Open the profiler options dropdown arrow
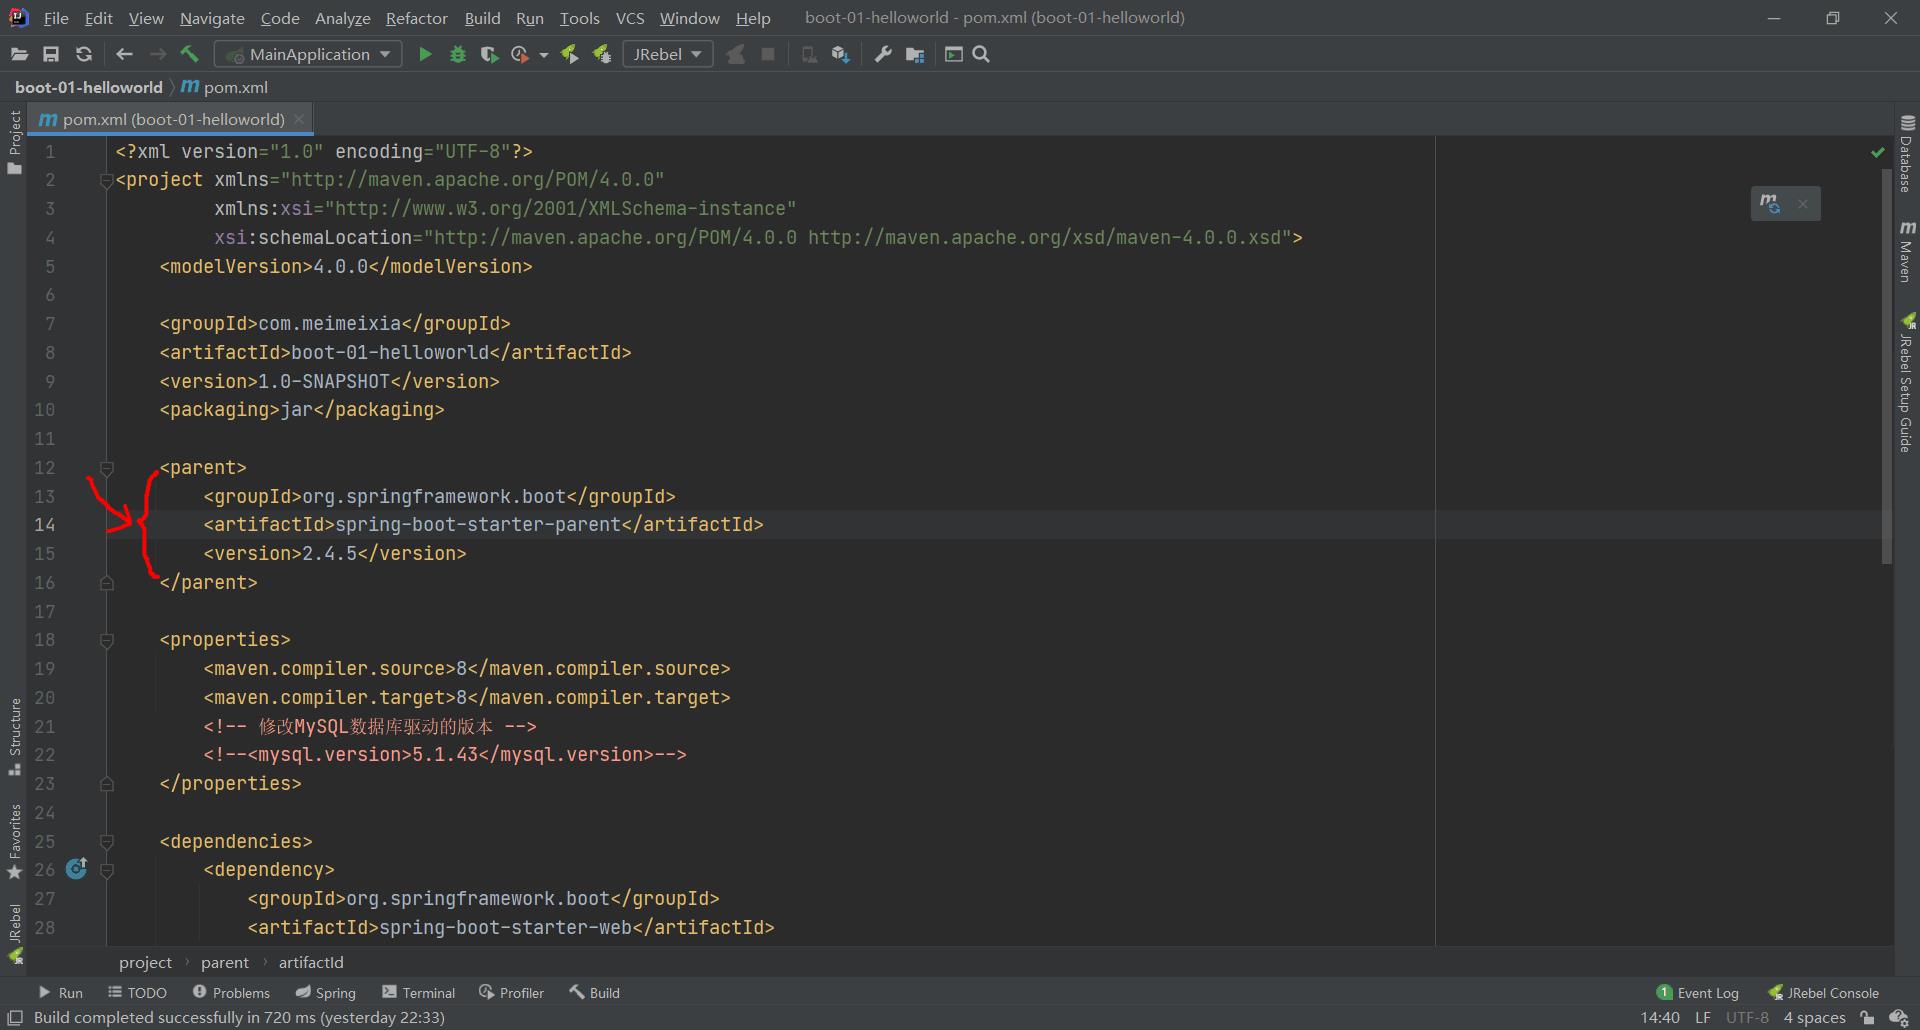Image resolution: width=1920 pixels, height=1030 pixels. coord(543,55)
